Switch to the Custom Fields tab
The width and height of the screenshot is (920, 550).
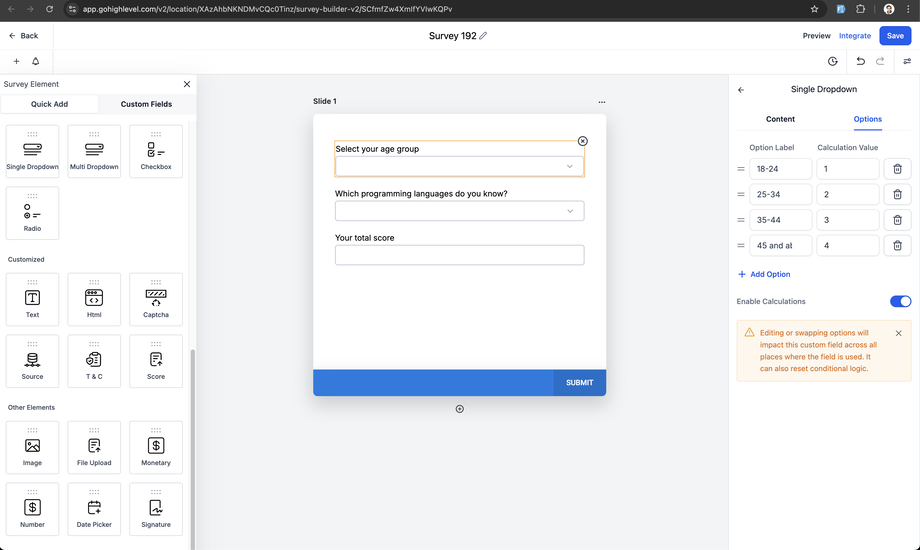tap(146, 104)
